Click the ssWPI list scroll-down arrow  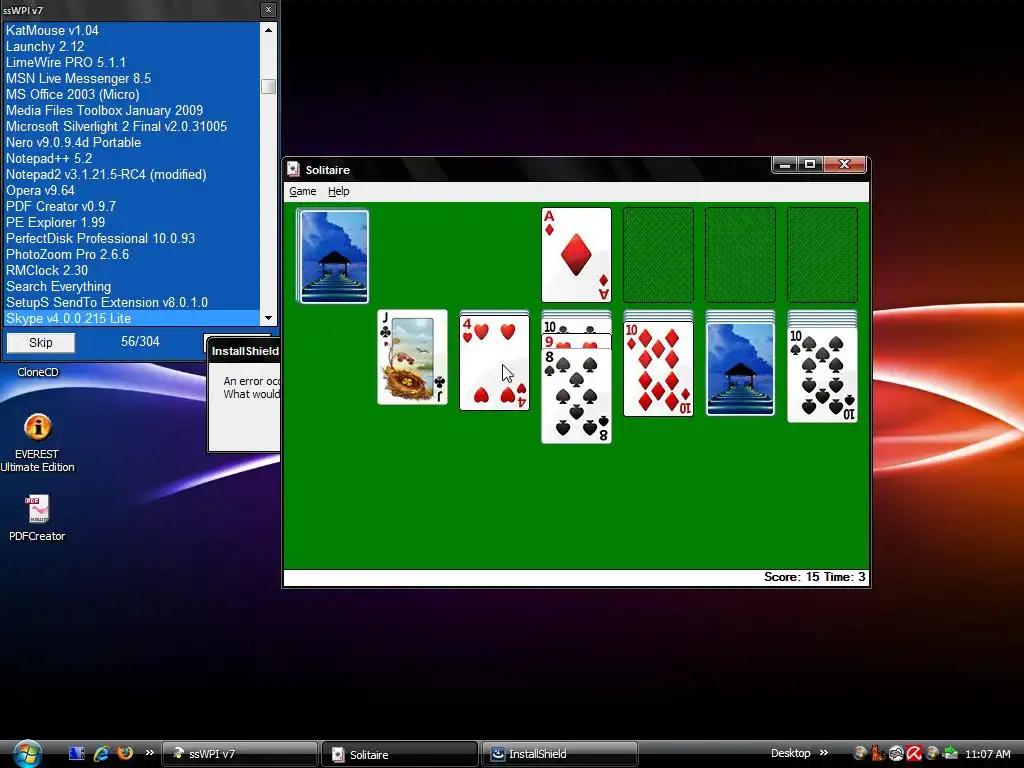tap(268, 318)
